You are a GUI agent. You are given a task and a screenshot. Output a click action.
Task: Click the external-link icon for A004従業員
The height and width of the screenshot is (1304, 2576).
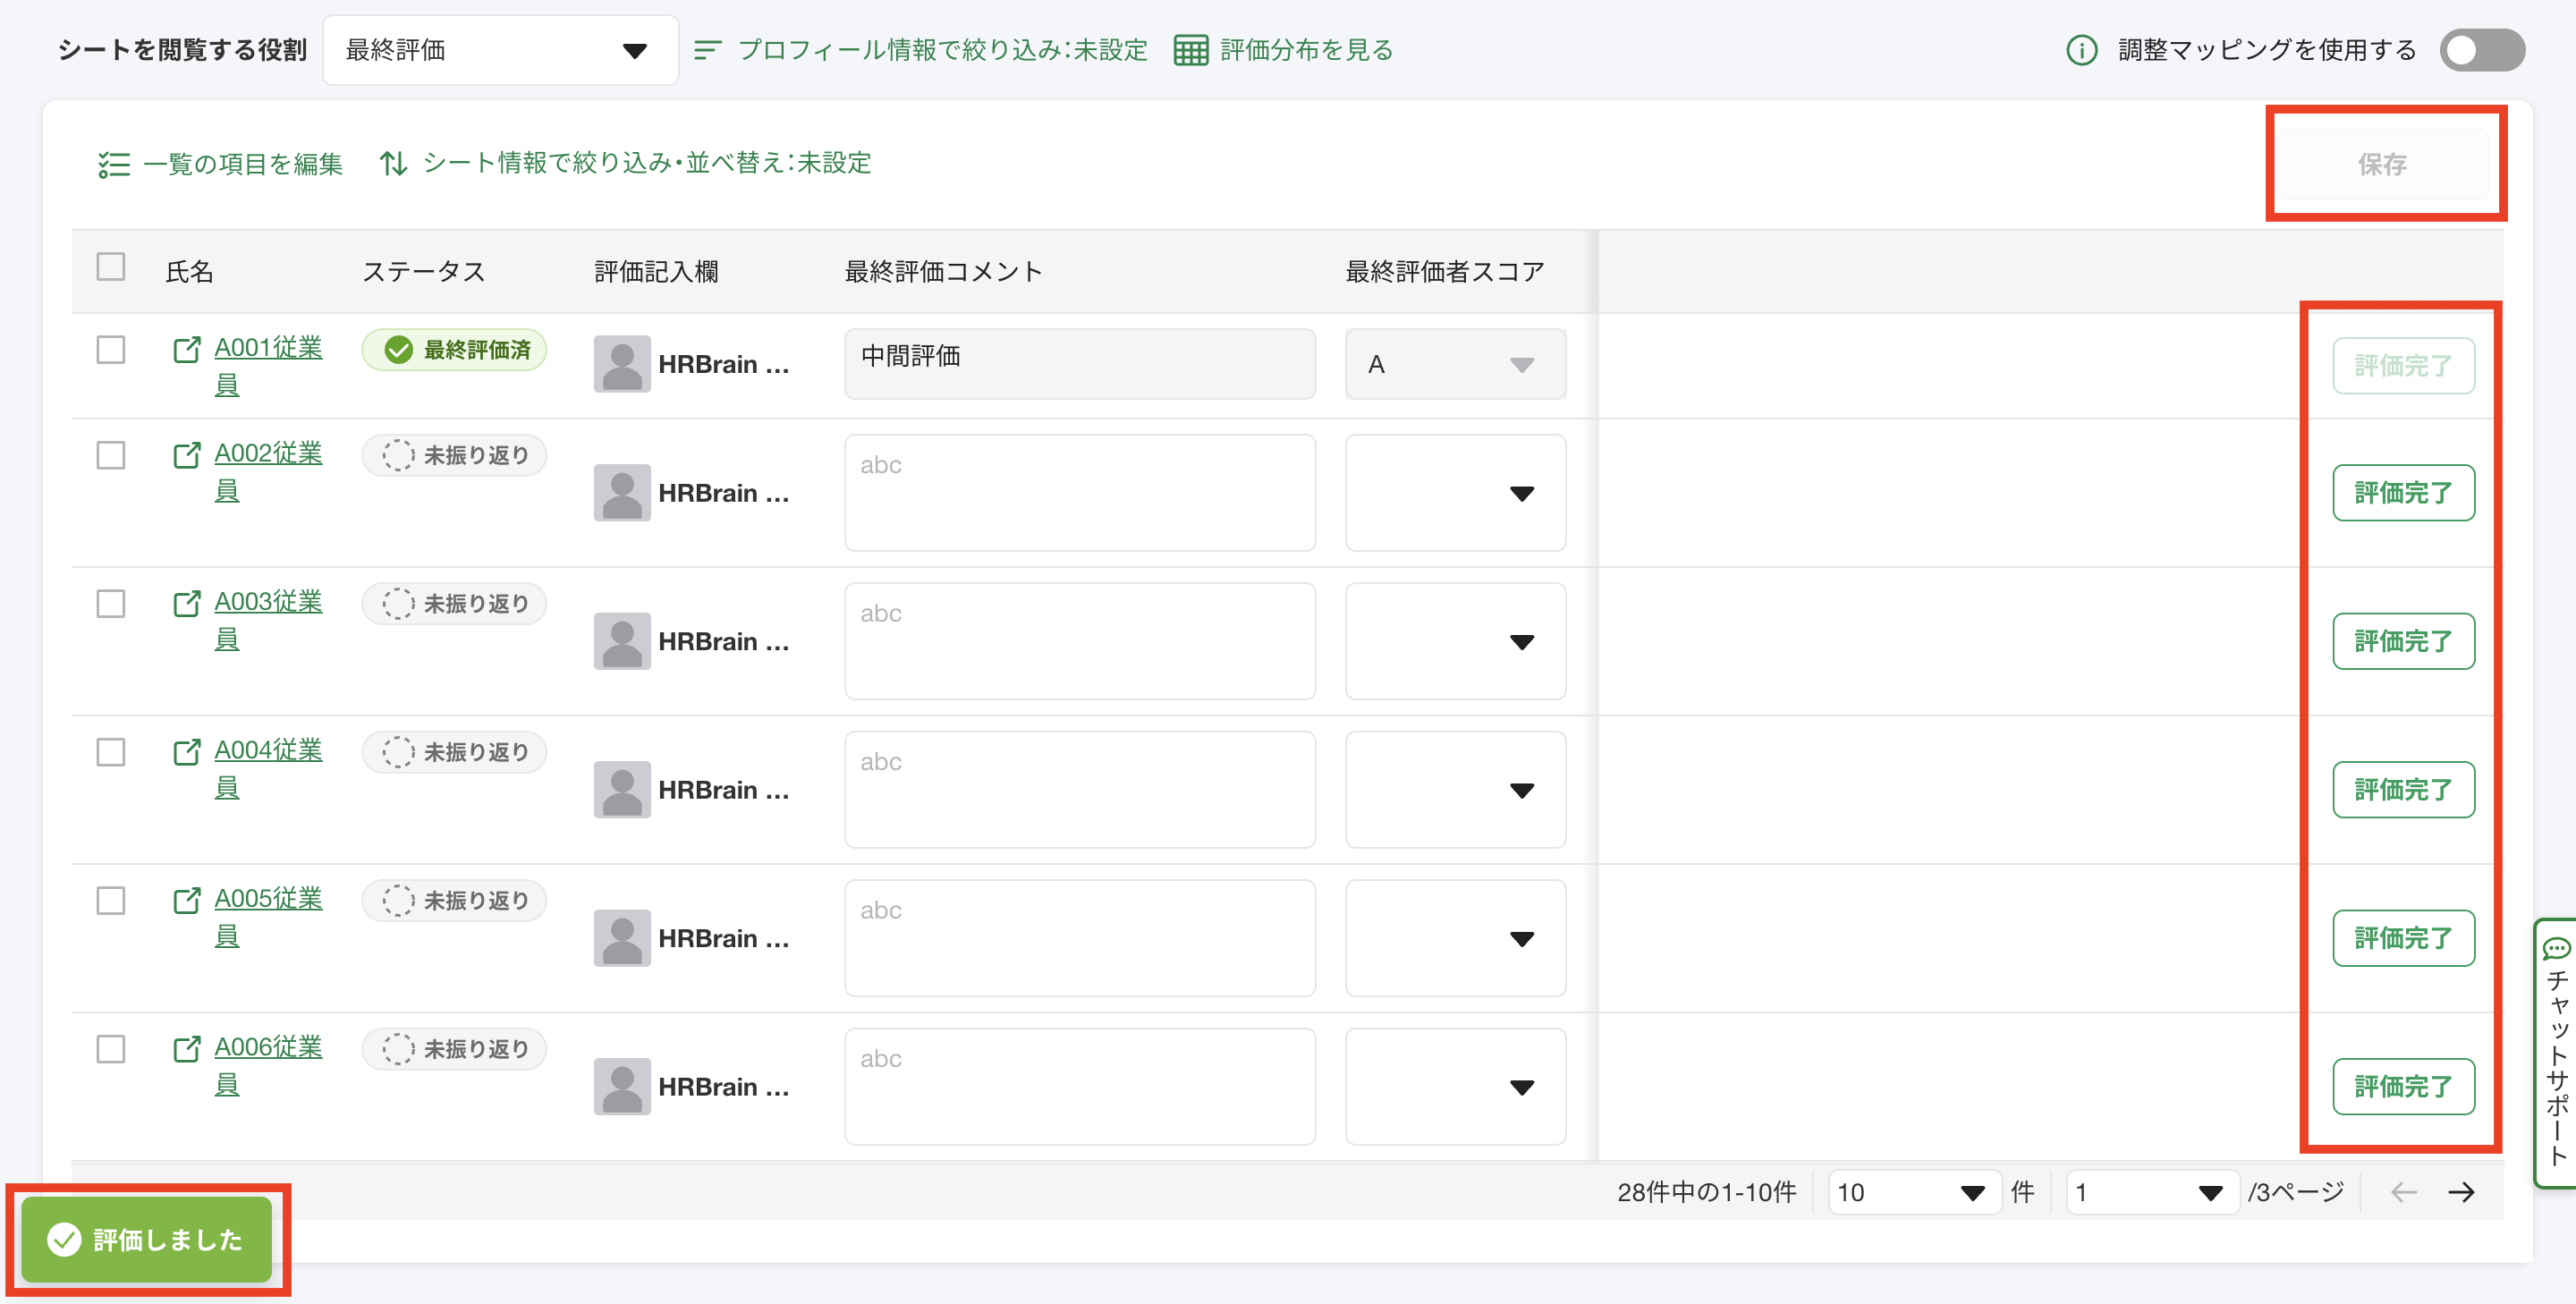(186, 752)
